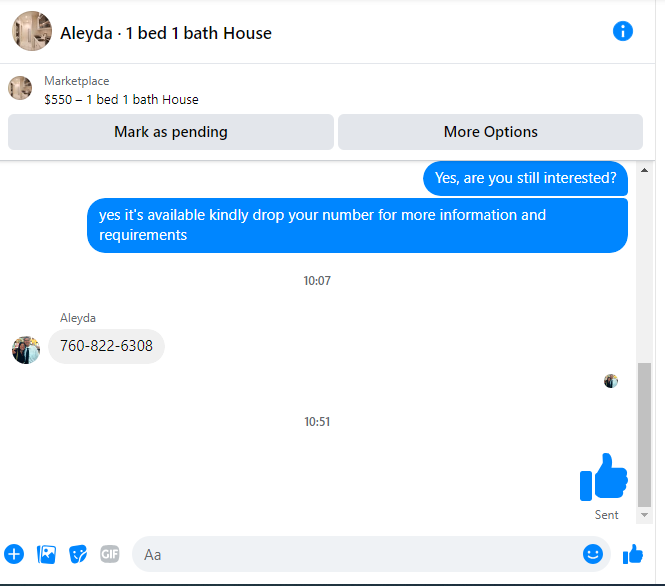Open emoji picker in message box

click(x=592, y=554)
